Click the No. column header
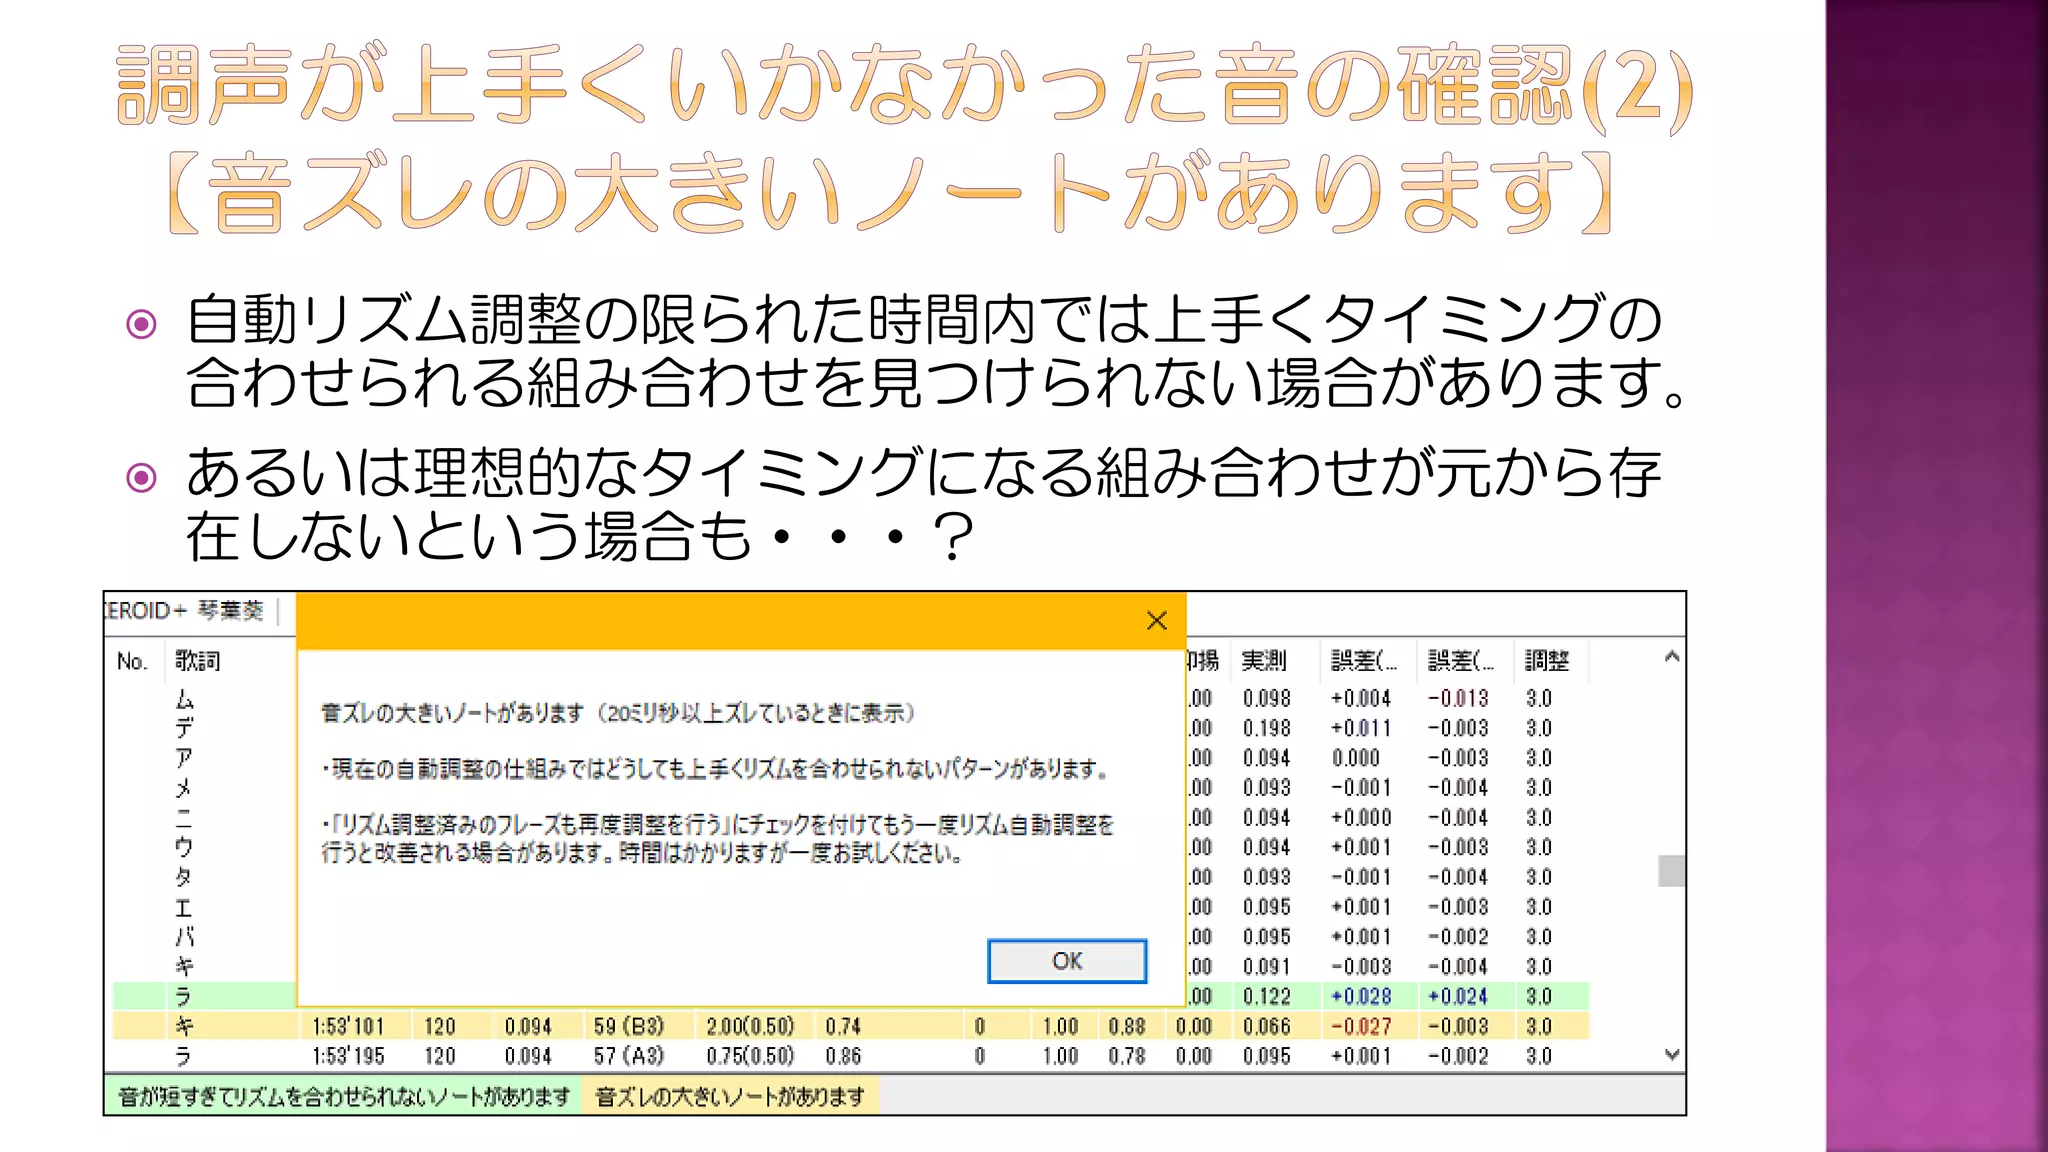2048x1152 pixels. pos(131,661)
